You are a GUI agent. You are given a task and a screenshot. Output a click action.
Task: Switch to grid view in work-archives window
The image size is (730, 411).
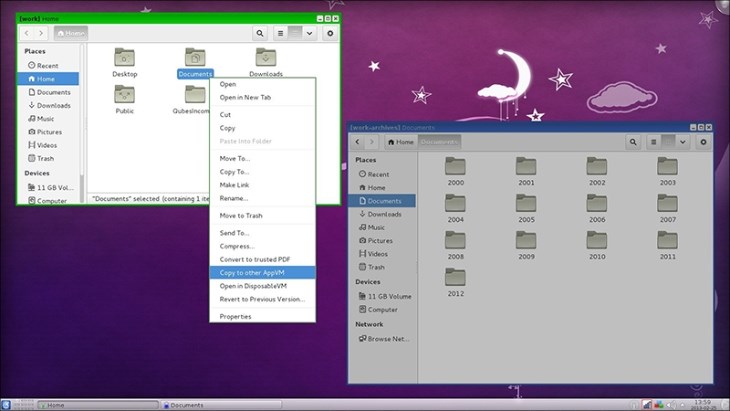coord(668,142)
